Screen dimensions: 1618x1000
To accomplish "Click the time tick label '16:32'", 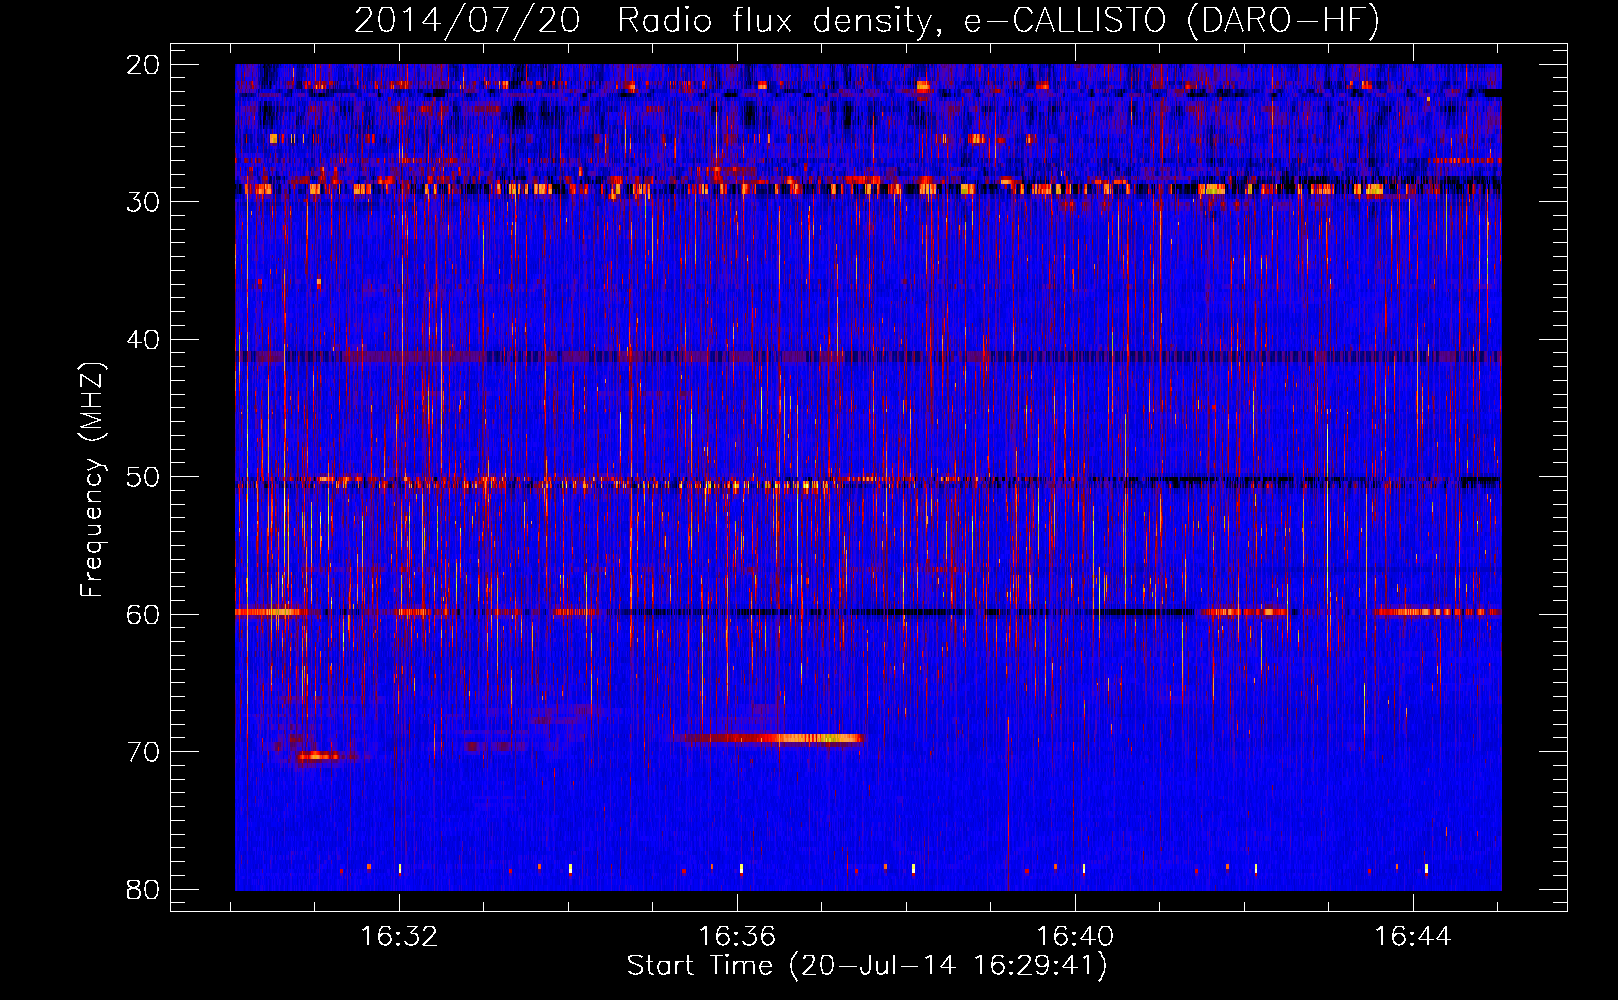I will tap(399, 937).
